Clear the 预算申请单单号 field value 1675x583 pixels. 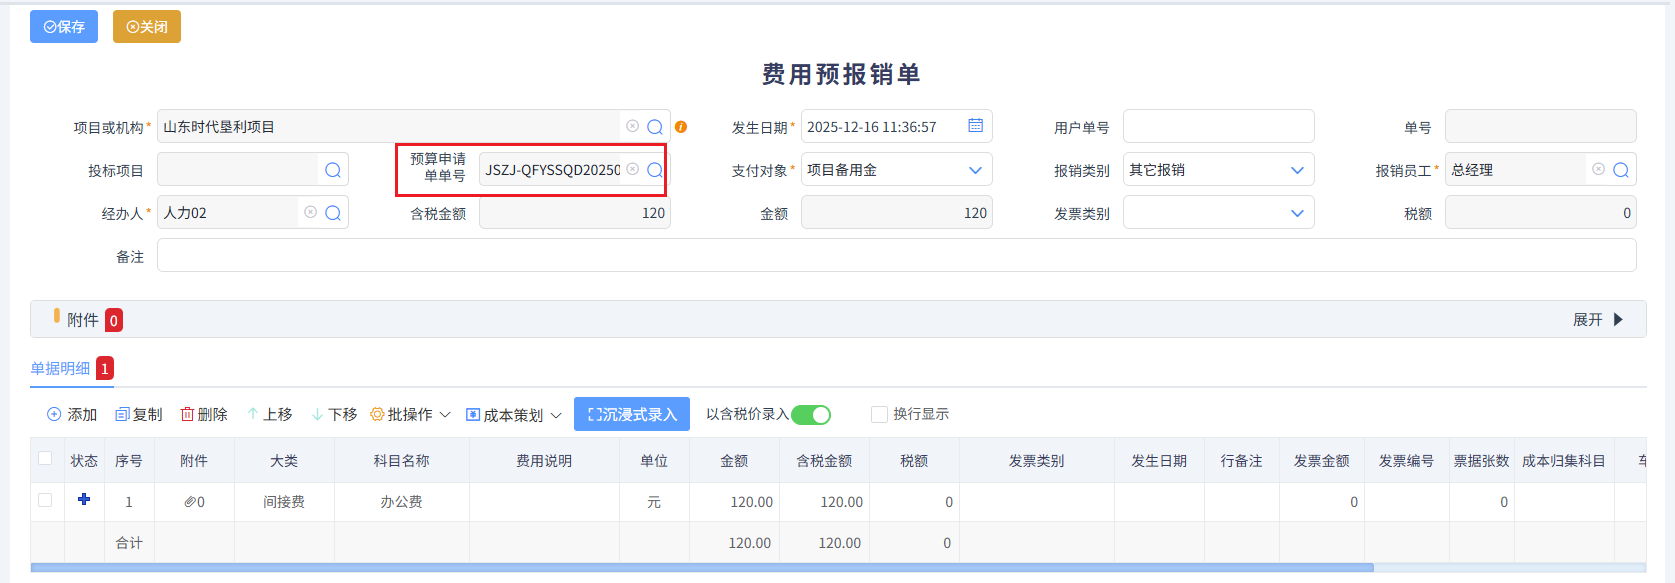click(632, 170)
